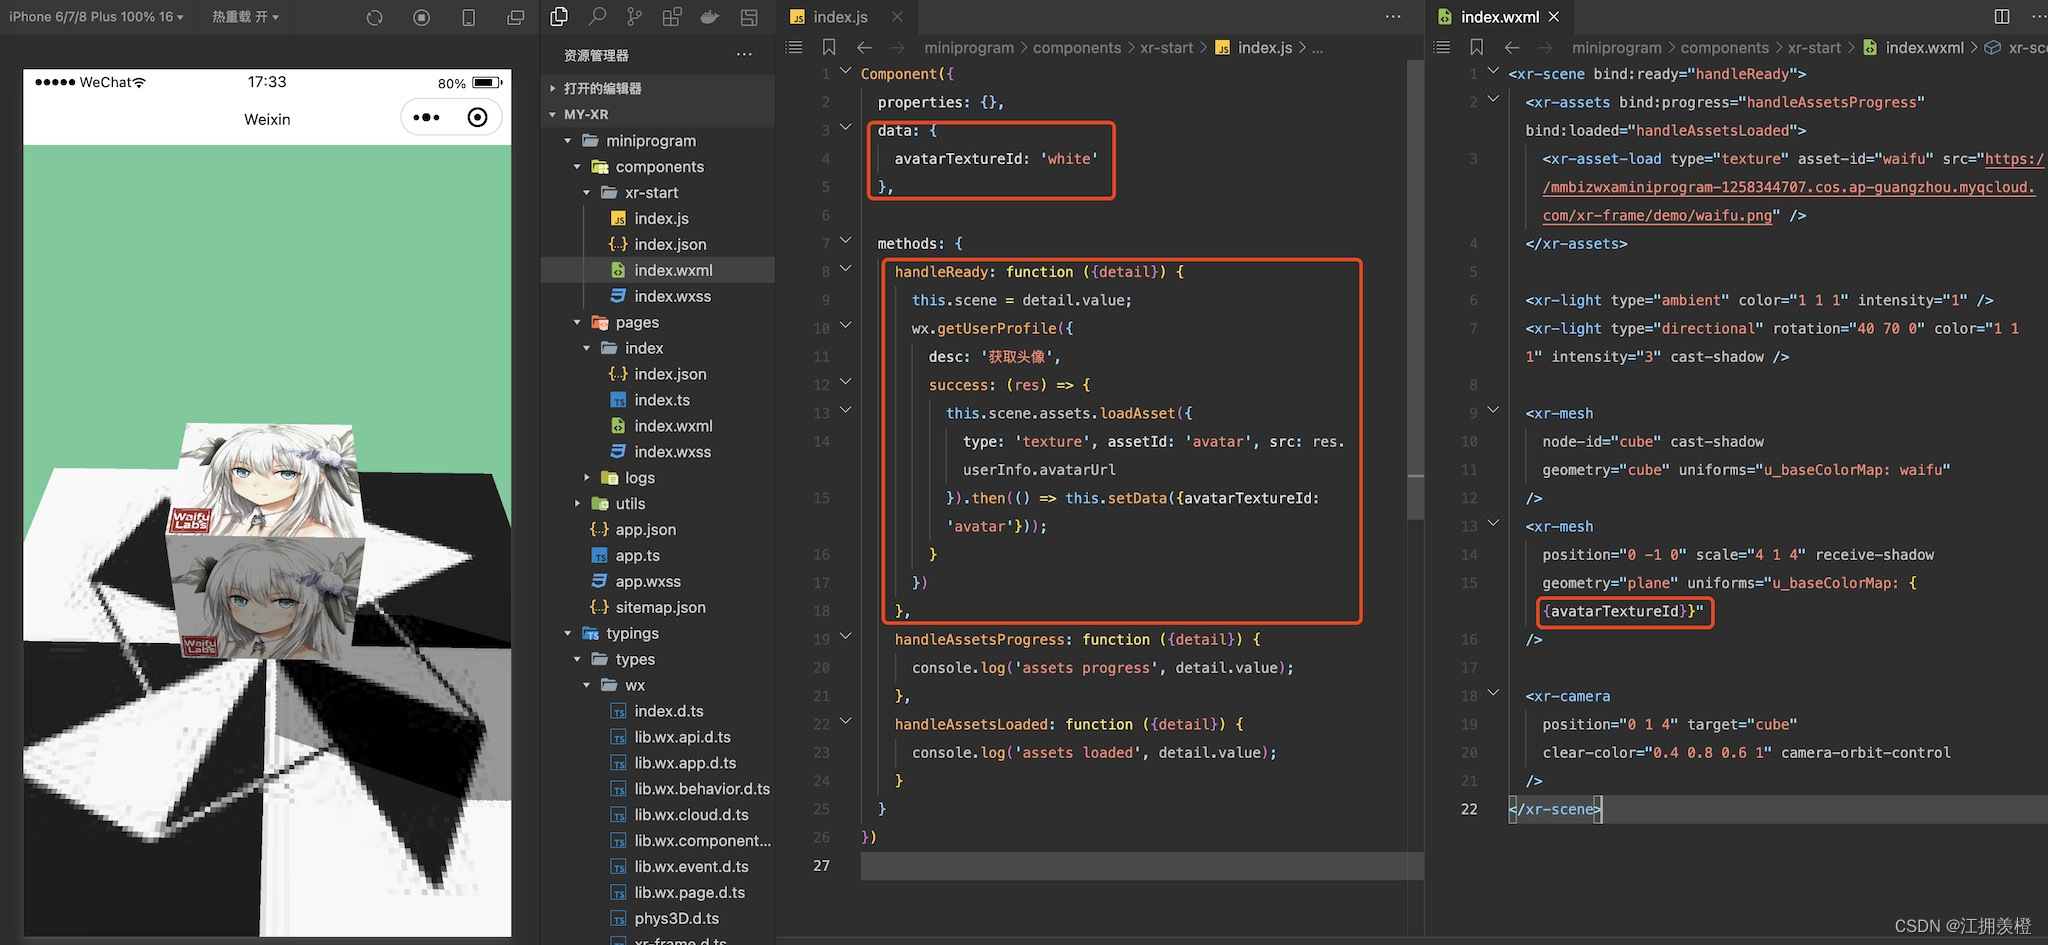Collapse the MY-XR project root
Viewport: 2048px width, 945px height.
point(658,114)
